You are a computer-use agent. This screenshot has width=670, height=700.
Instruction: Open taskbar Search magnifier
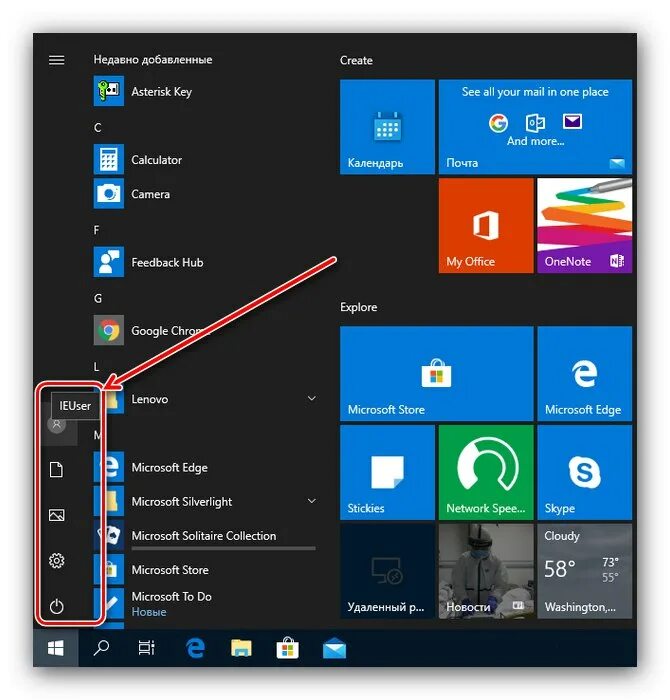click(101, 647)
